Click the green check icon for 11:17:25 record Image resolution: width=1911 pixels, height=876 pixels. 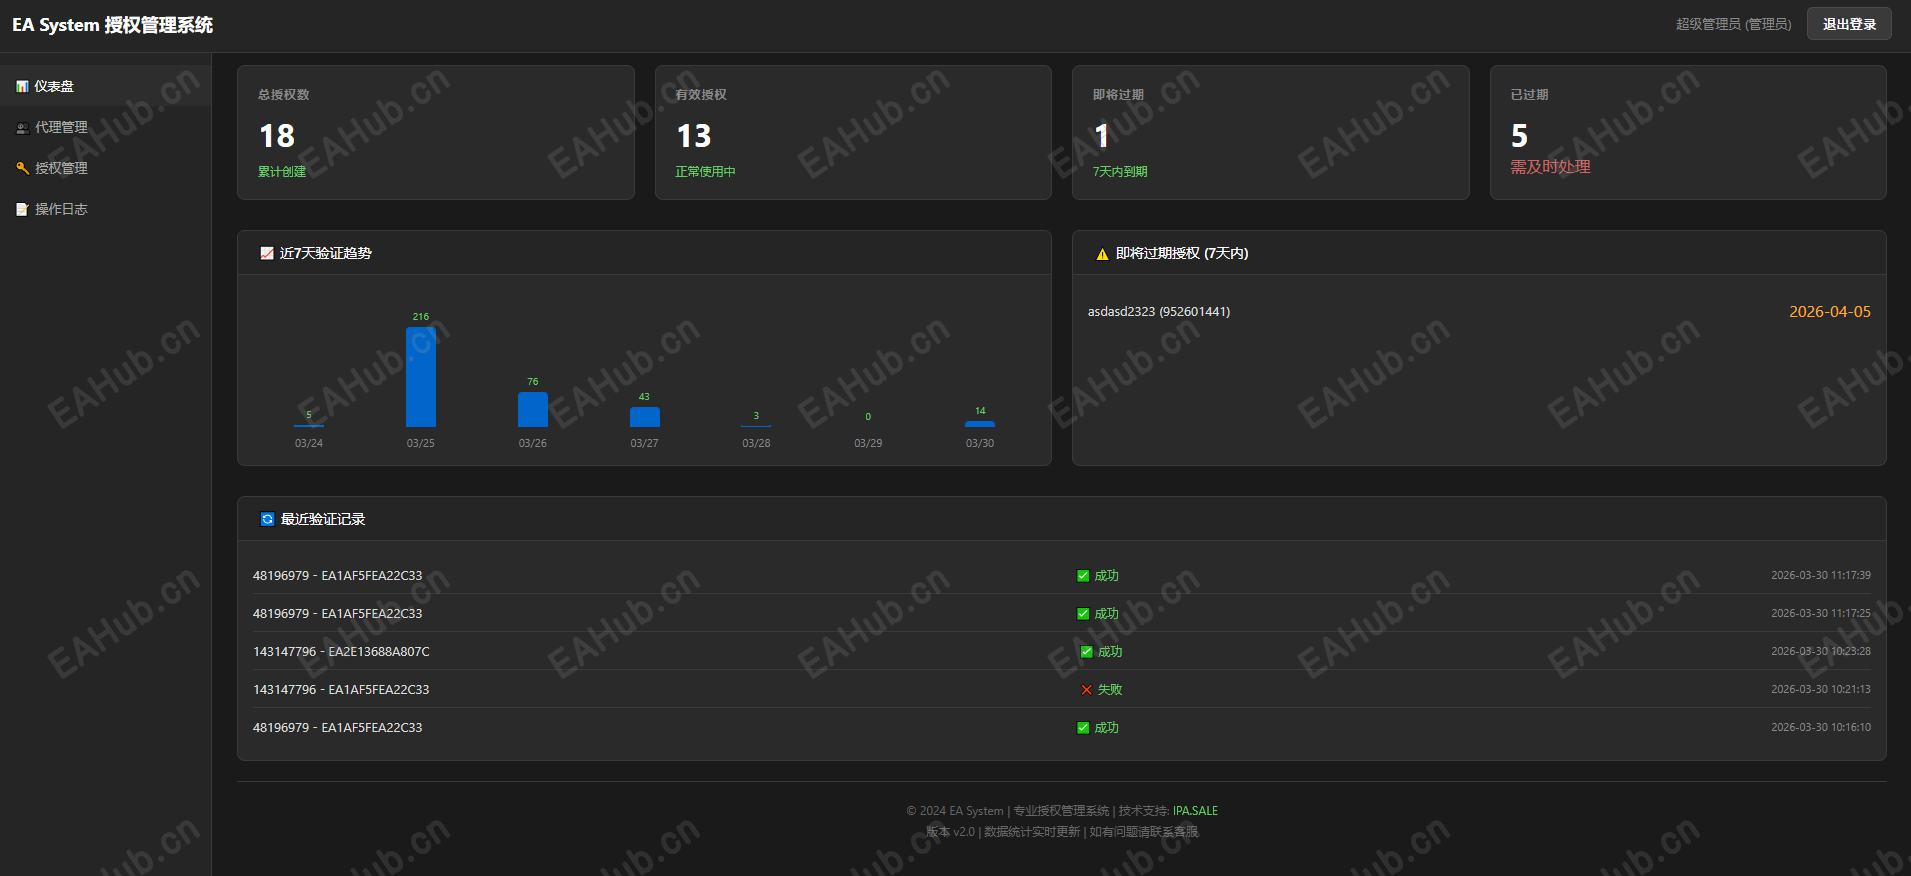(1083, 614)
